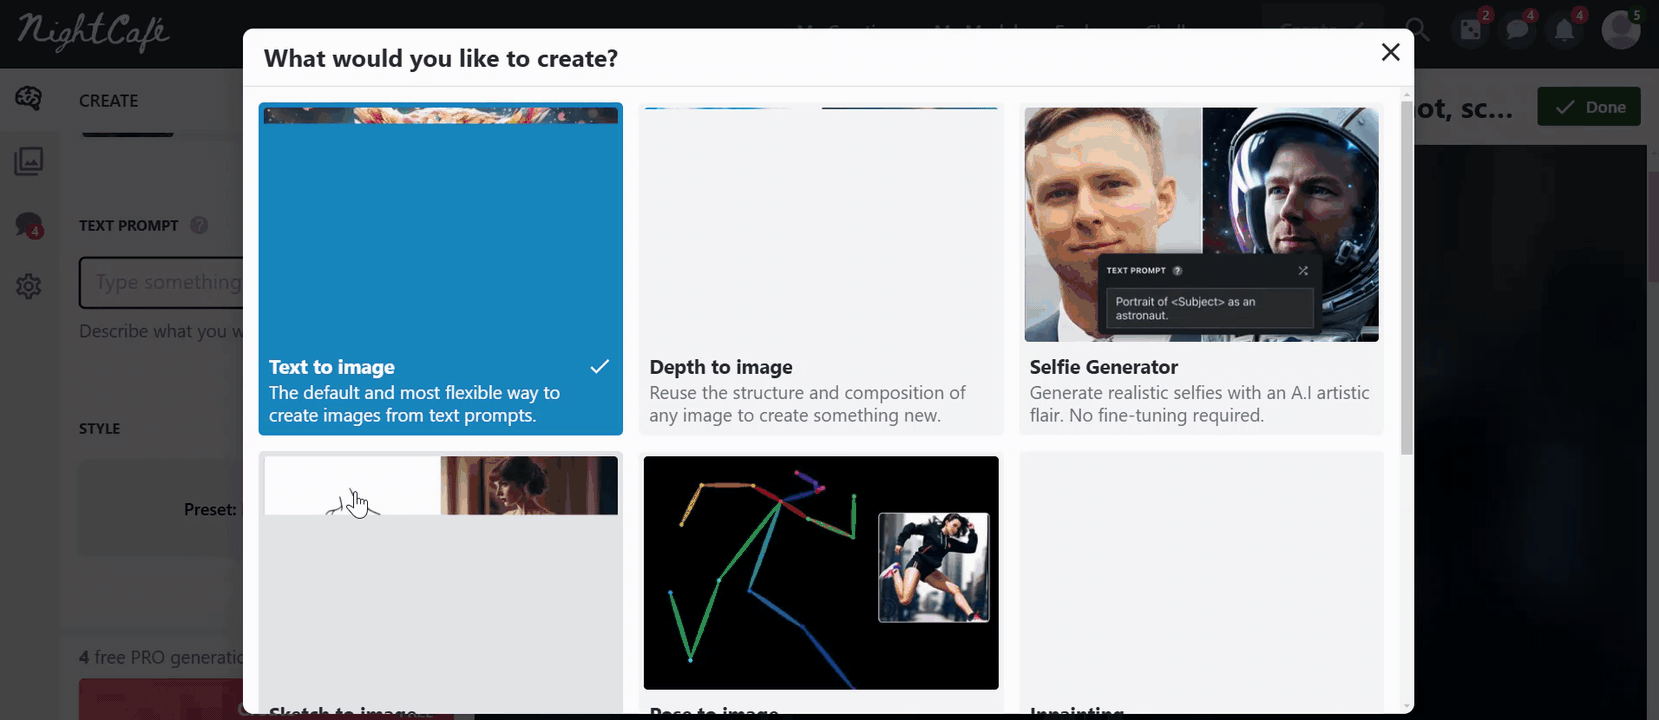Open the user profile avatar

point(1620,29)
